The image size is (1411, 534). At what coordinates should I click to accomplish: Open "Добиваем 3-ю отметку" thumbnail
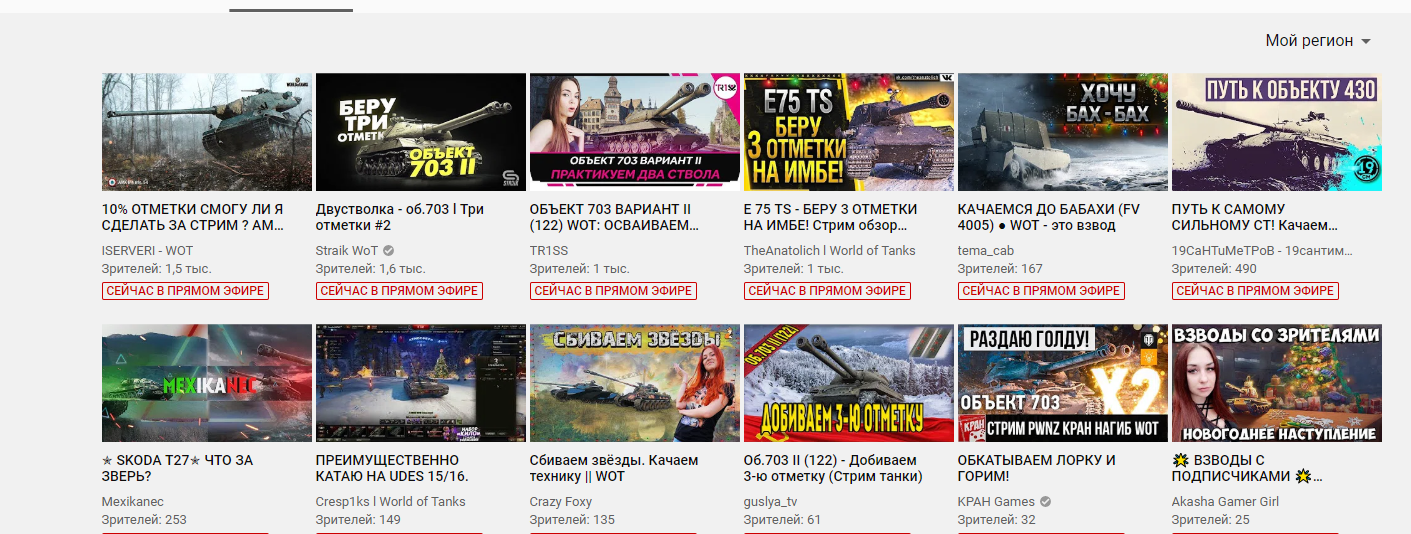[848, 382]
